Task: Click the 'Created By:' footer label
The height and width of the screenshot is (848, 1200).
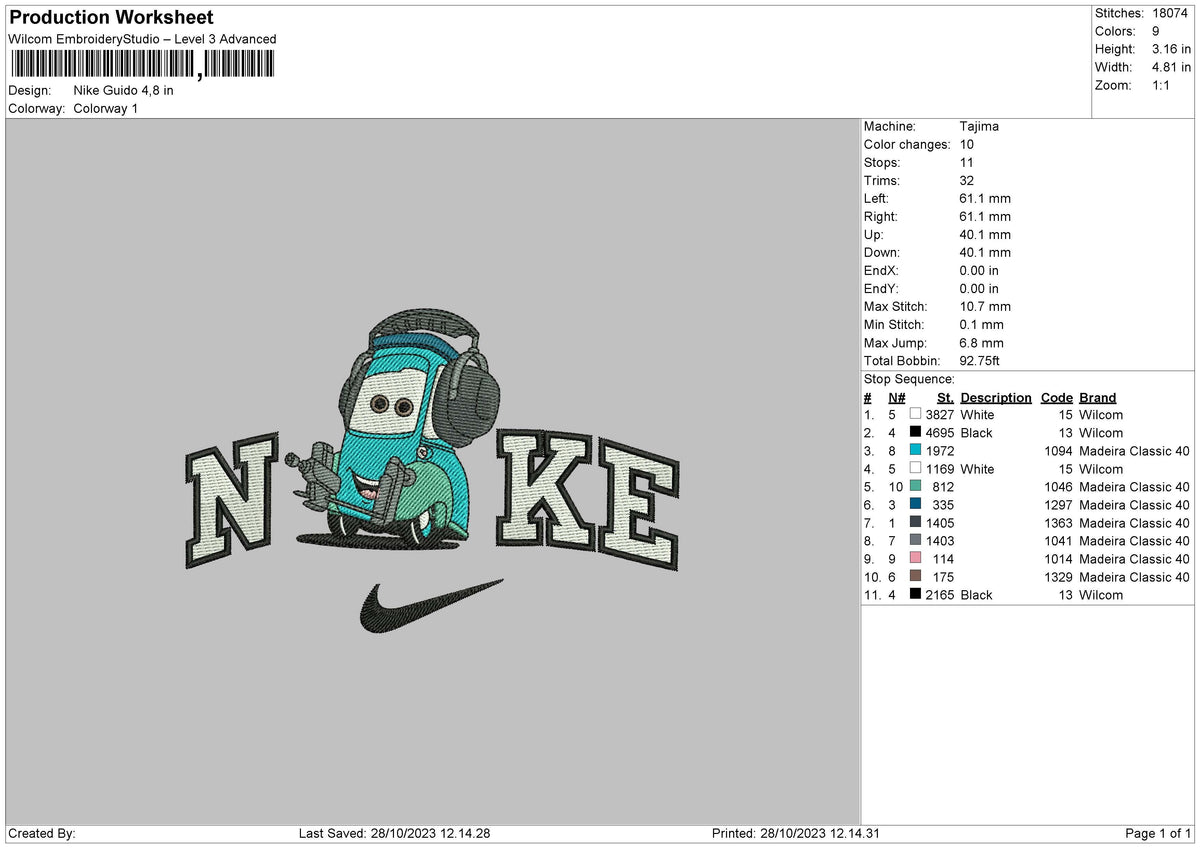Action: [41, 834]
